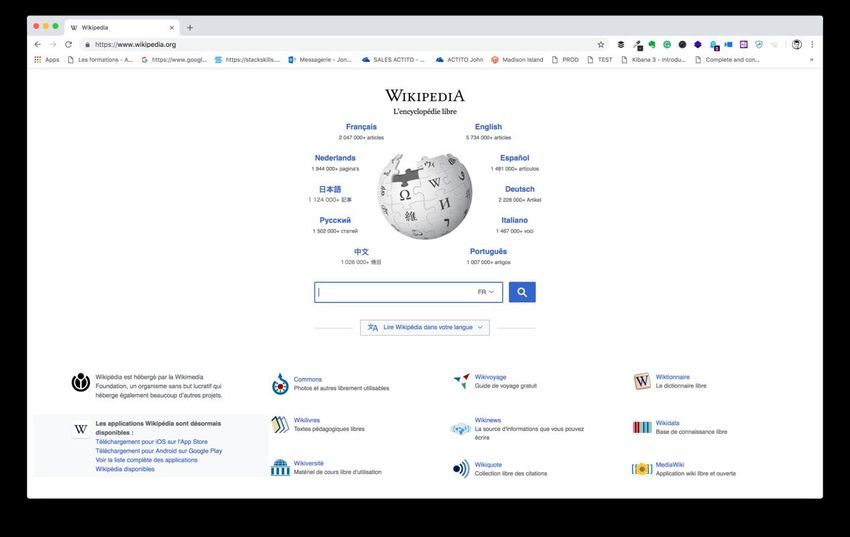Click inside the Wikipedia search field

pyautogui.click(x=395, y=292)
